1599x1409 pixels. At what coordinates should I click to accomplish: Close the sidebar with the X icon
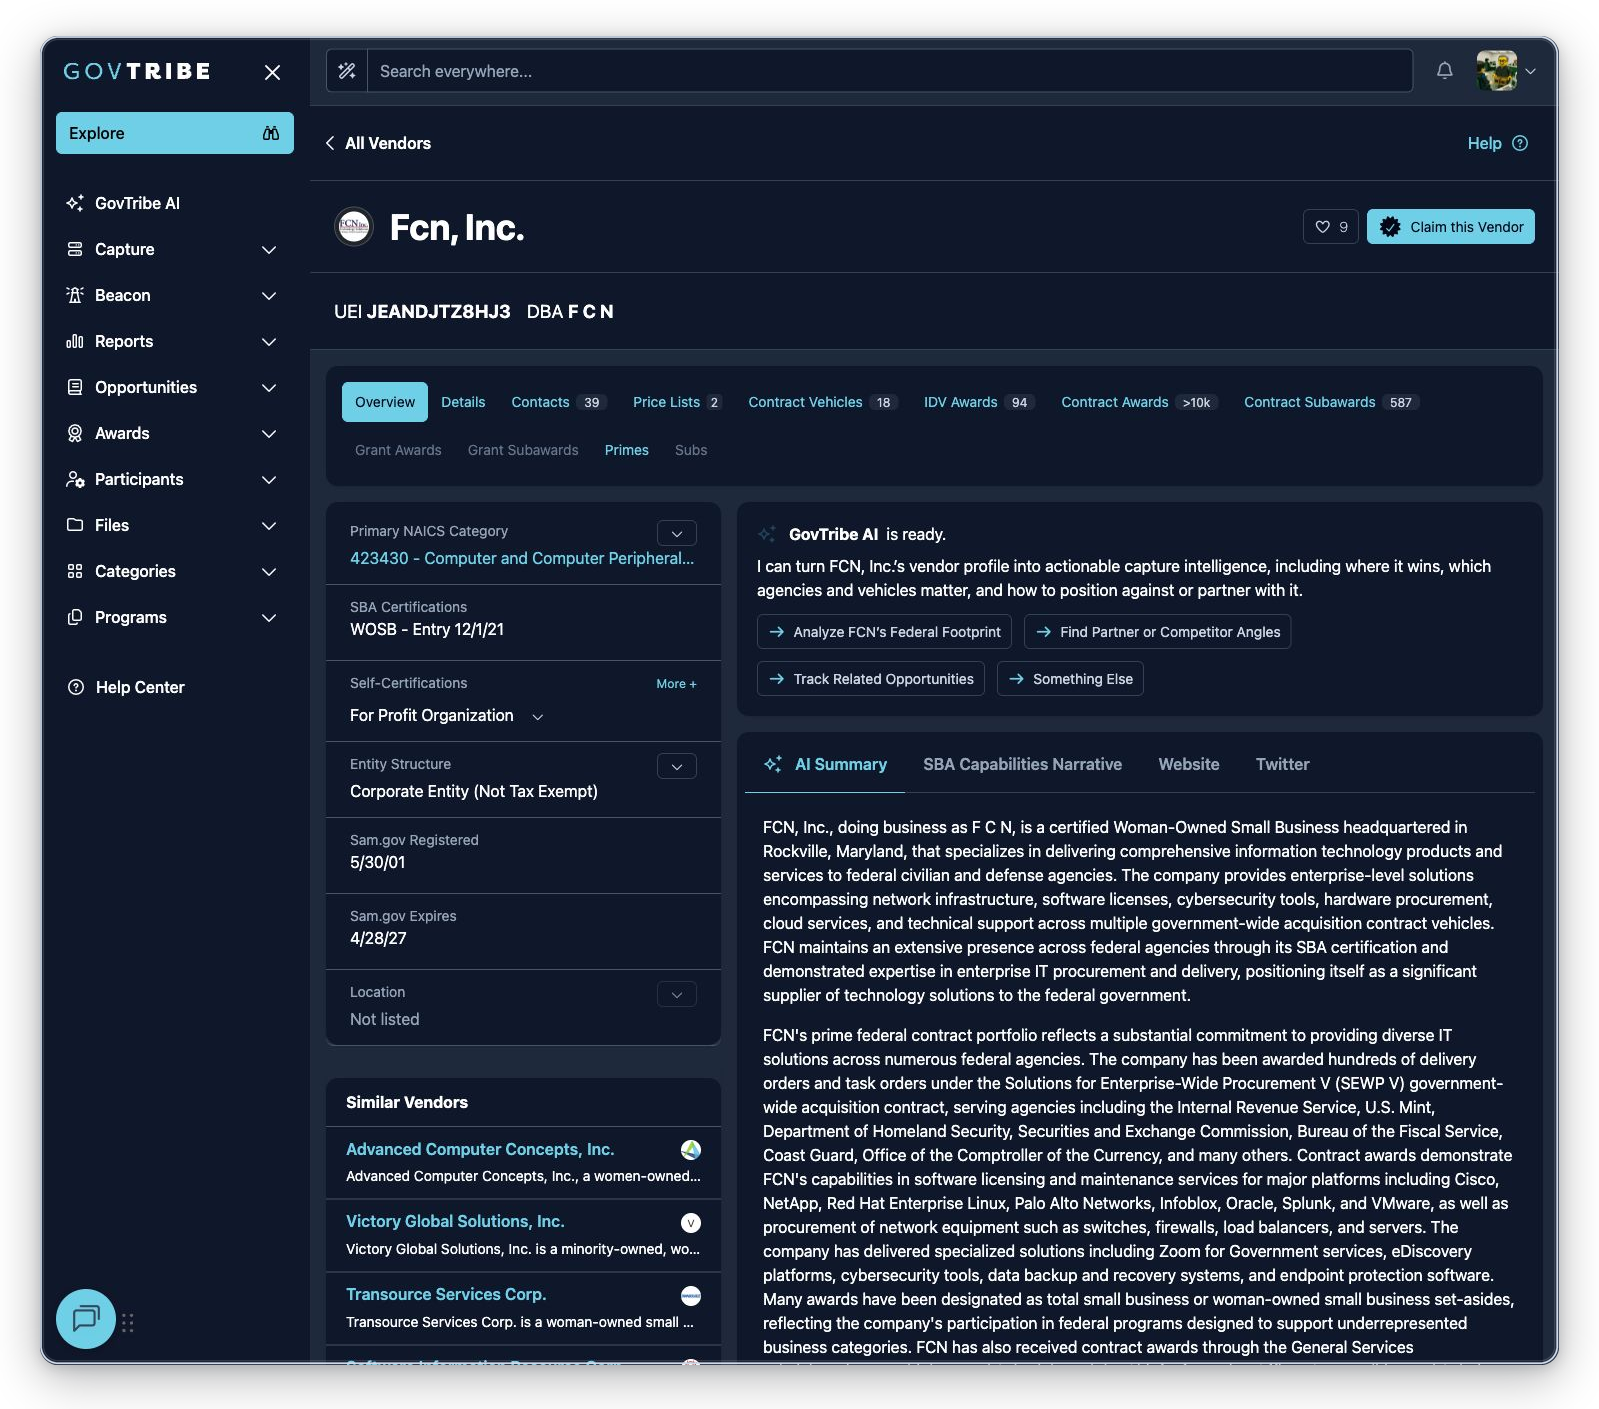tap(272, 72)
